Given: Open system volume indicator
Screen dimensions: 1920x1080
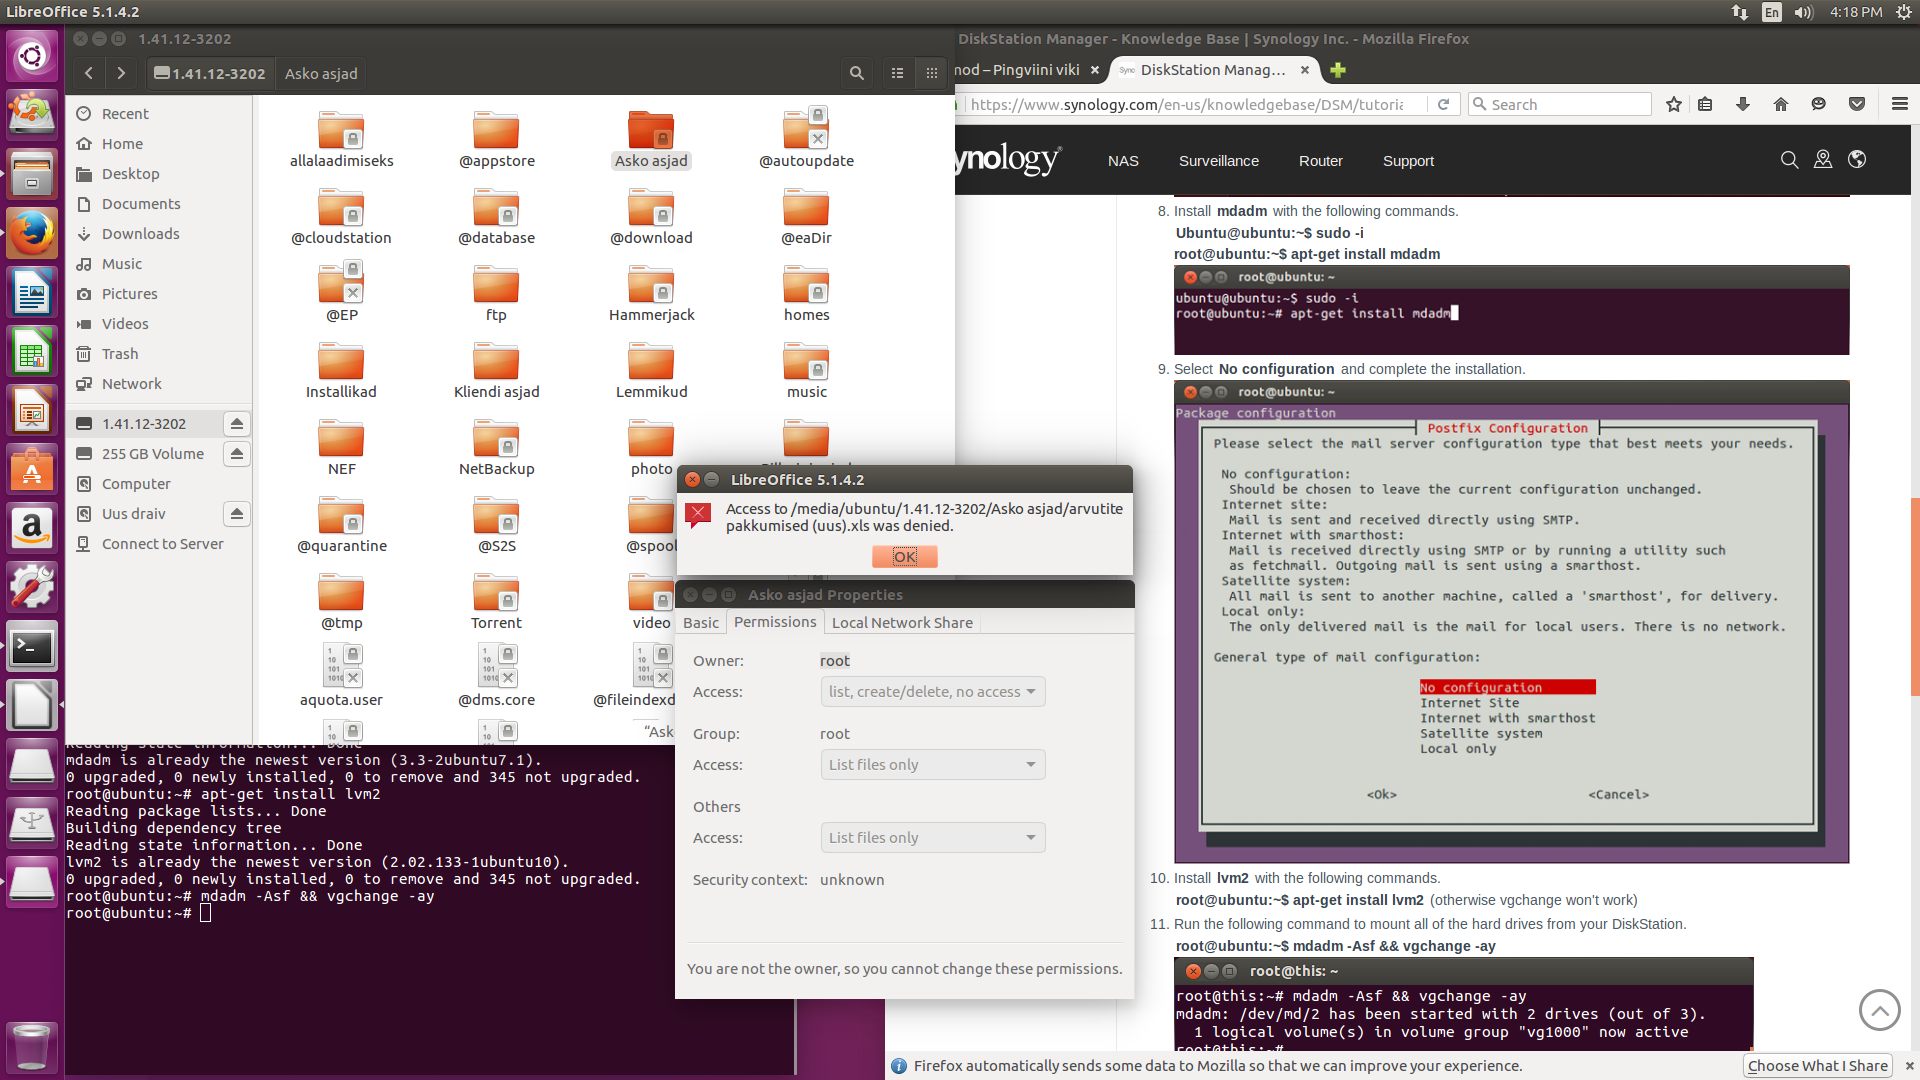Looking at the screenshot, I should click(x=1804, y=12).
